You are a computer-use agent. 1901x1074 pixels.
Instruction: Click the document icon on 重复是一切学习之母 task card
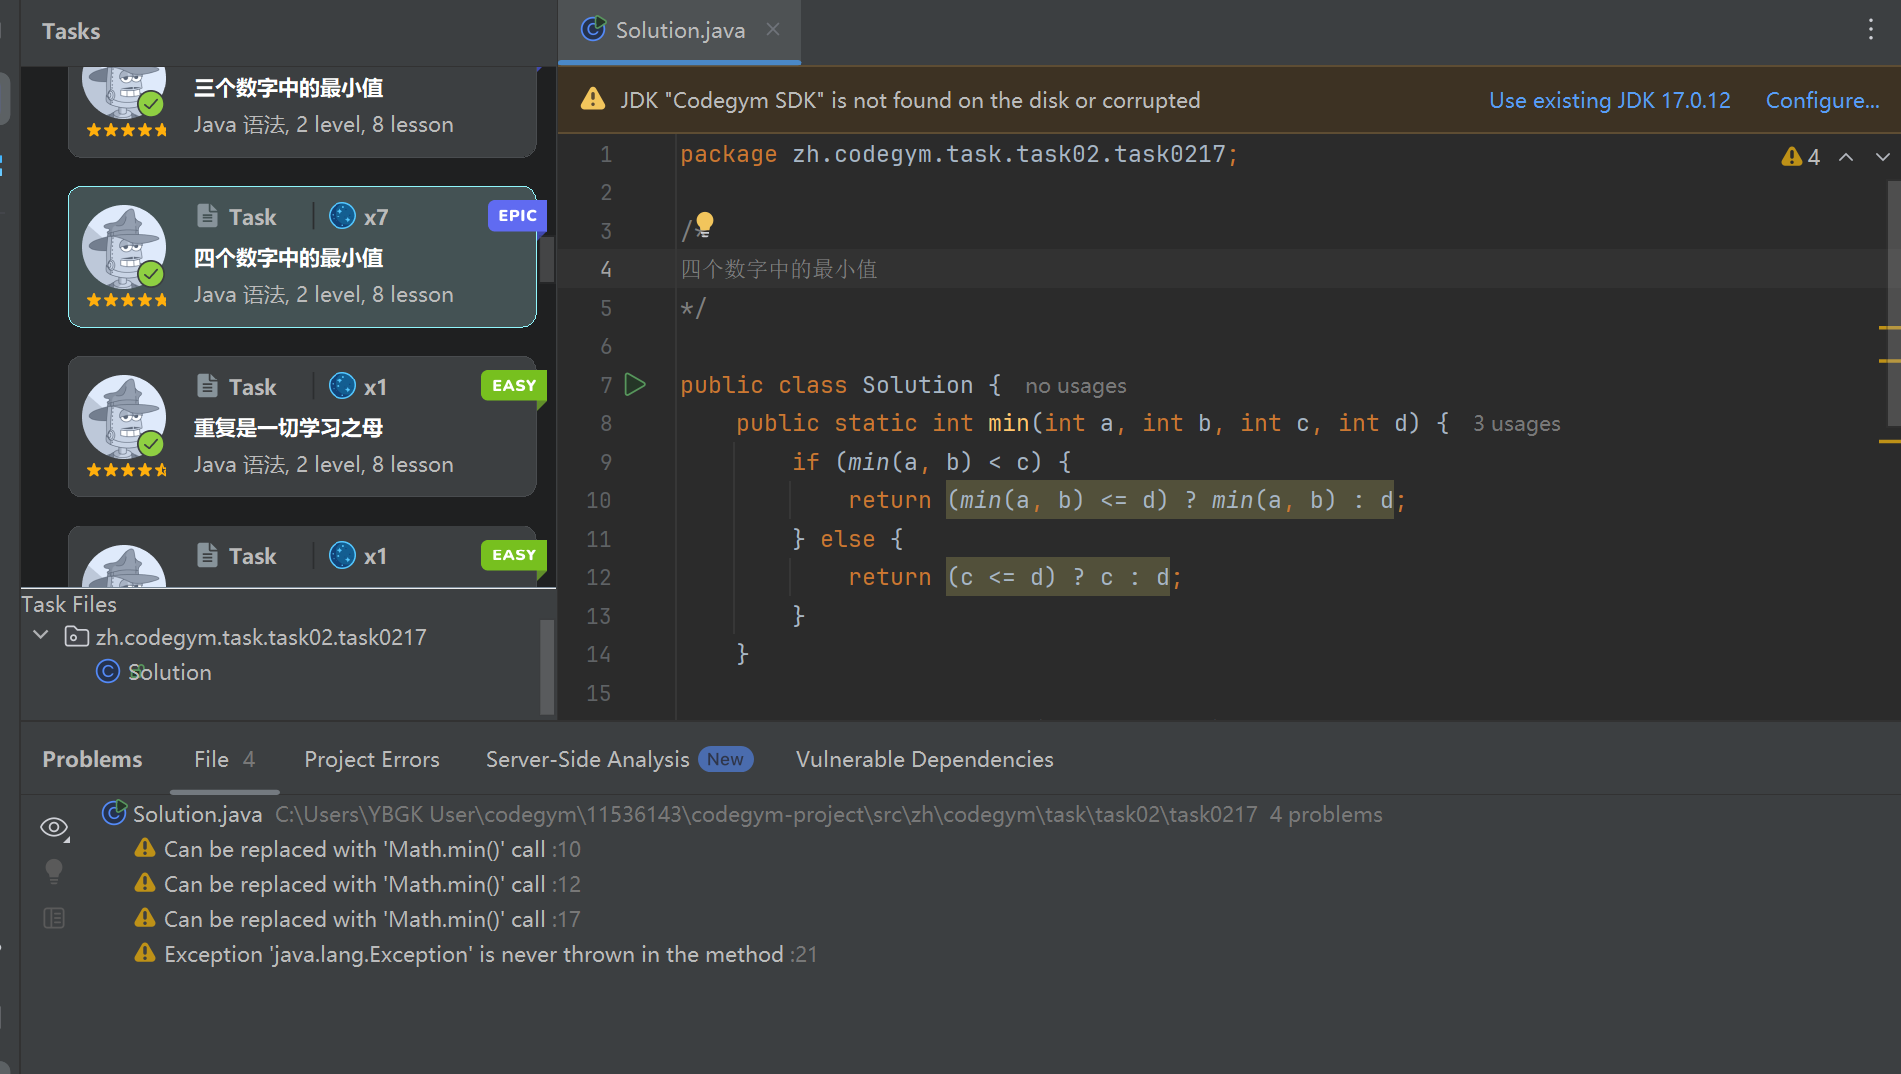click(206, 385)
